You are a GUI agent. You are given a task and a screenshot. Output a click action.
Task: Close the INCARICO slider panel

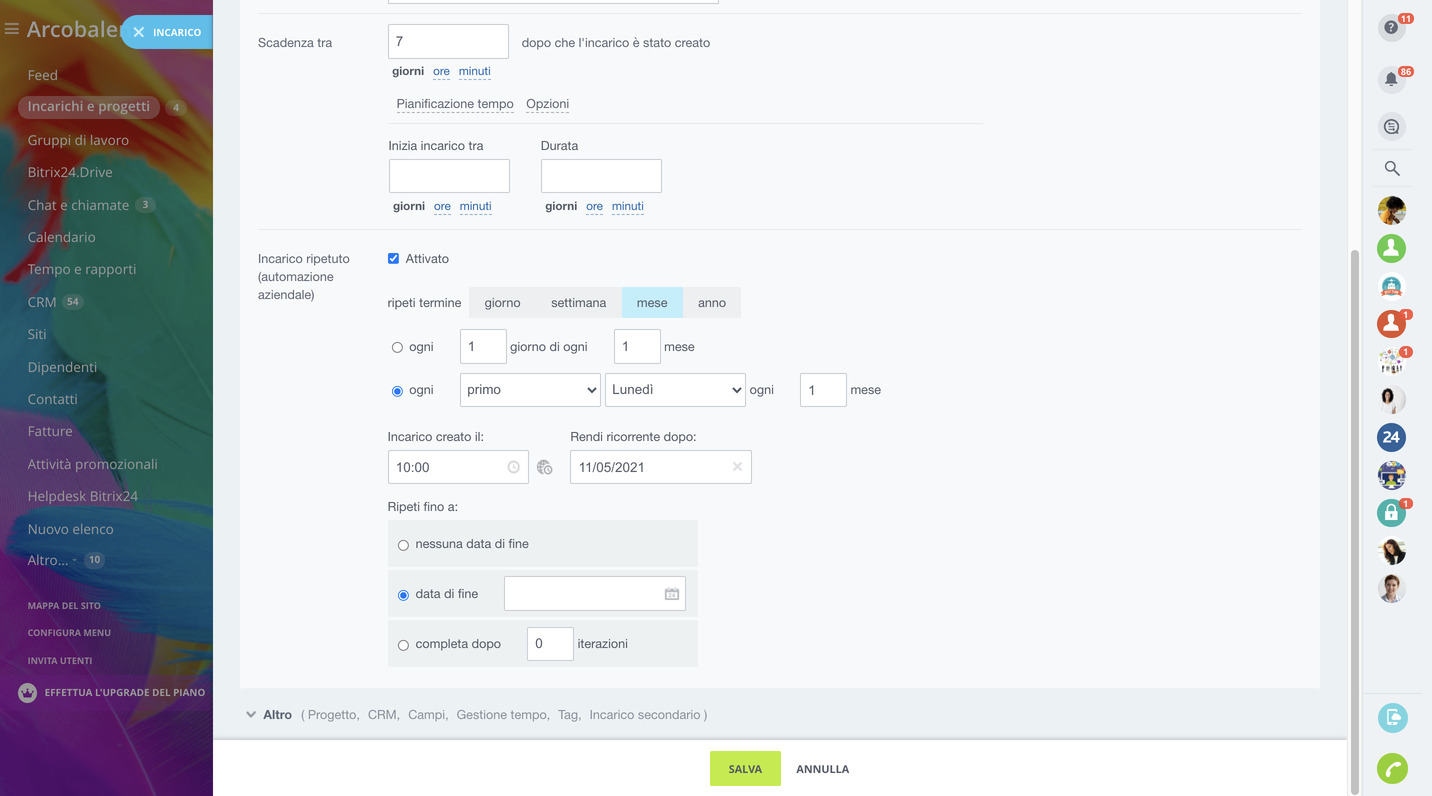click(x=139, y=32)
